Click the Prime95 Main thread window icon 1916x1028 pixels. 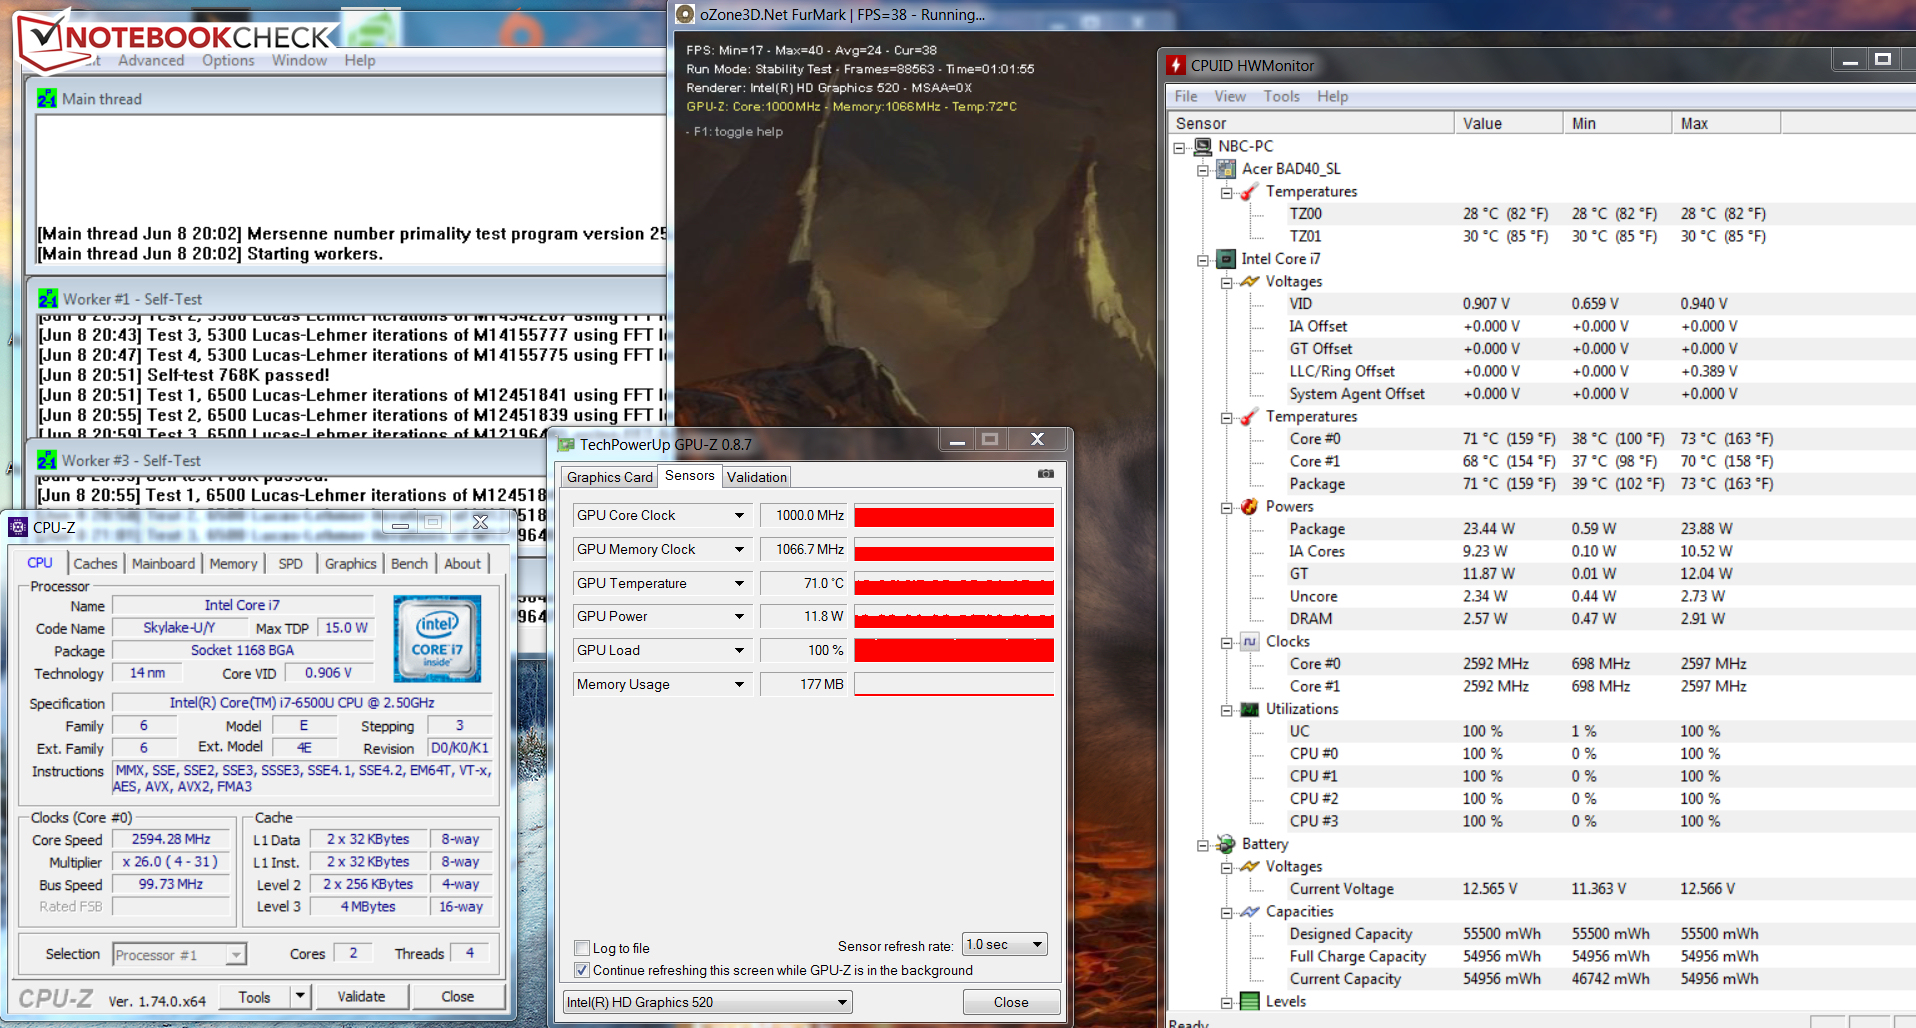[x=47, y=98]
